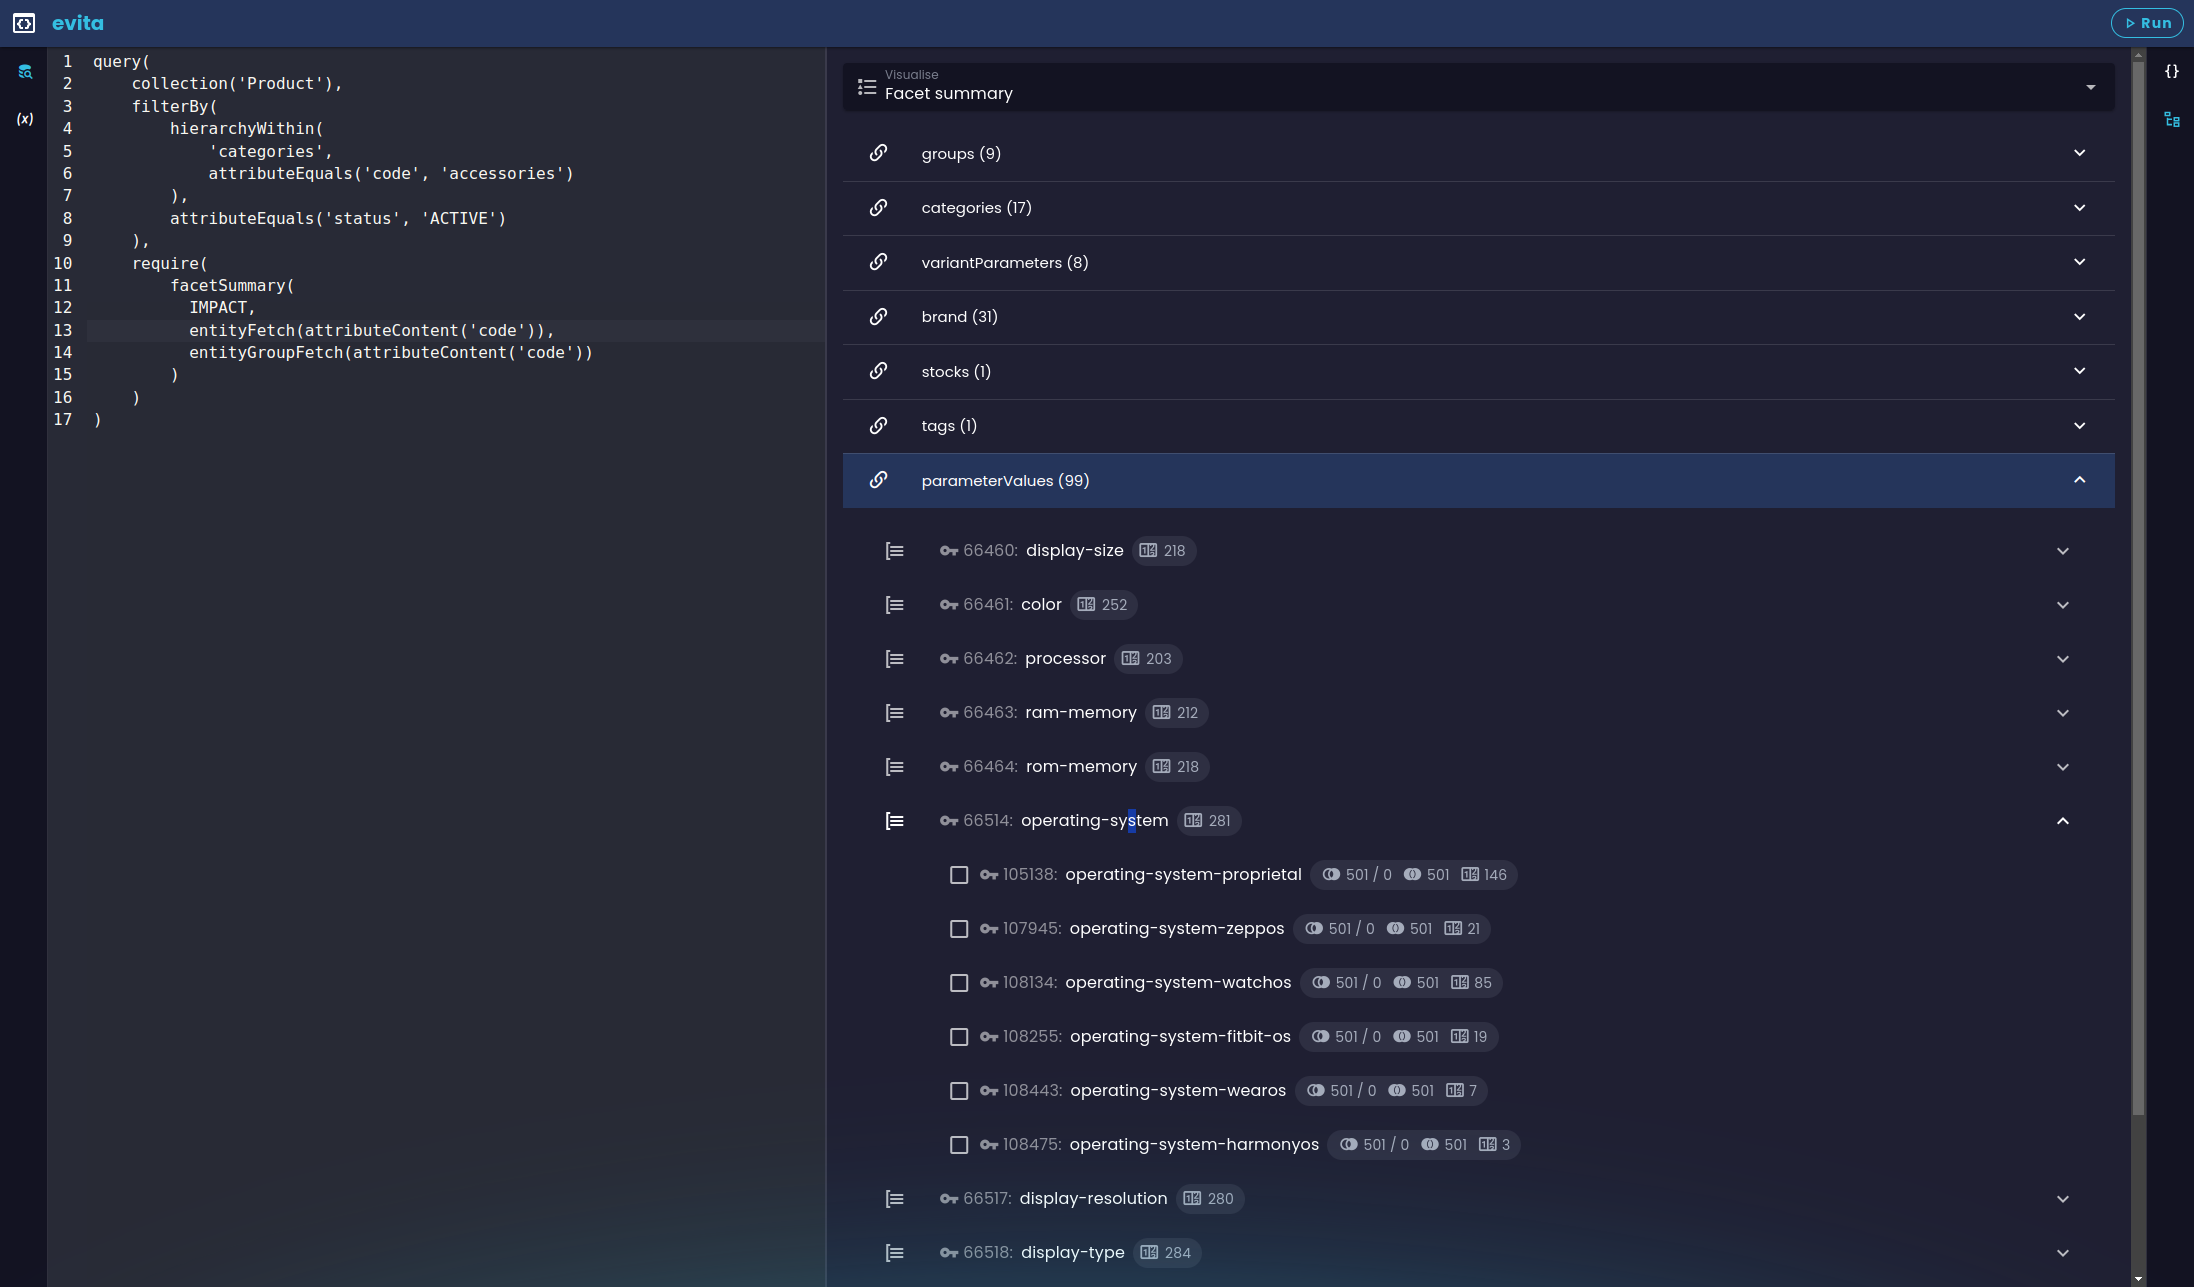Expand the color facet group chevron
This screenshot has width=2194, height=1287.
[x=2062, y=605]
